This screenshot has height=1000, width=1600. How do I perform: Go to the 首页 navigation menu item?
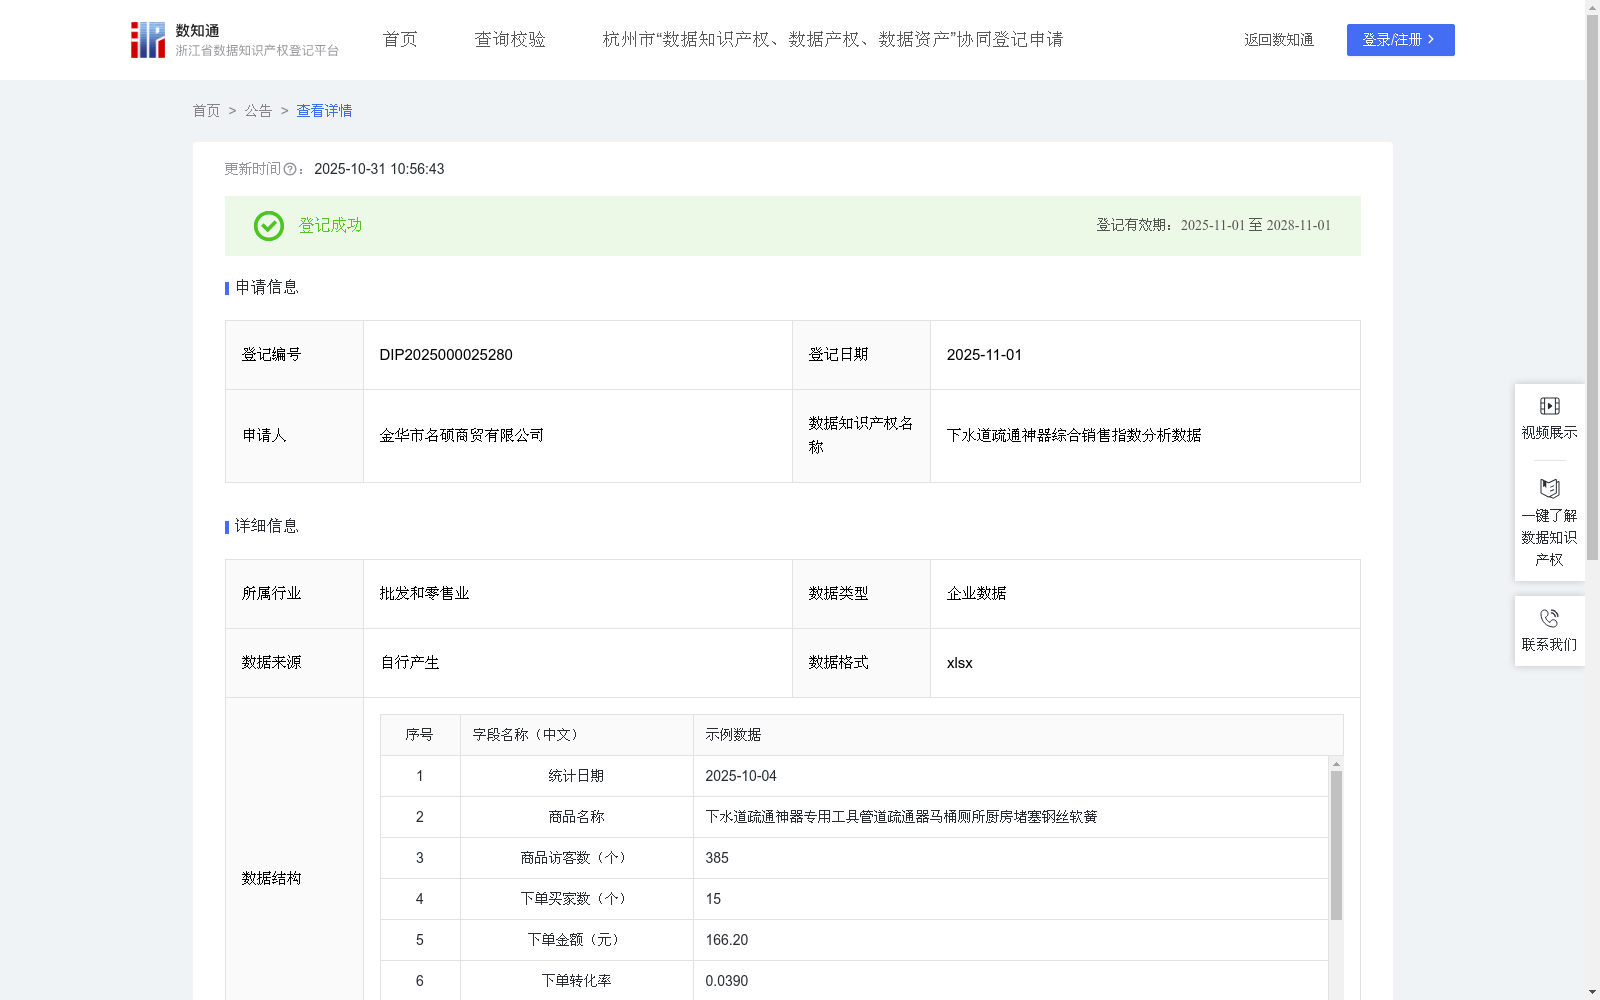pos(400,39)
